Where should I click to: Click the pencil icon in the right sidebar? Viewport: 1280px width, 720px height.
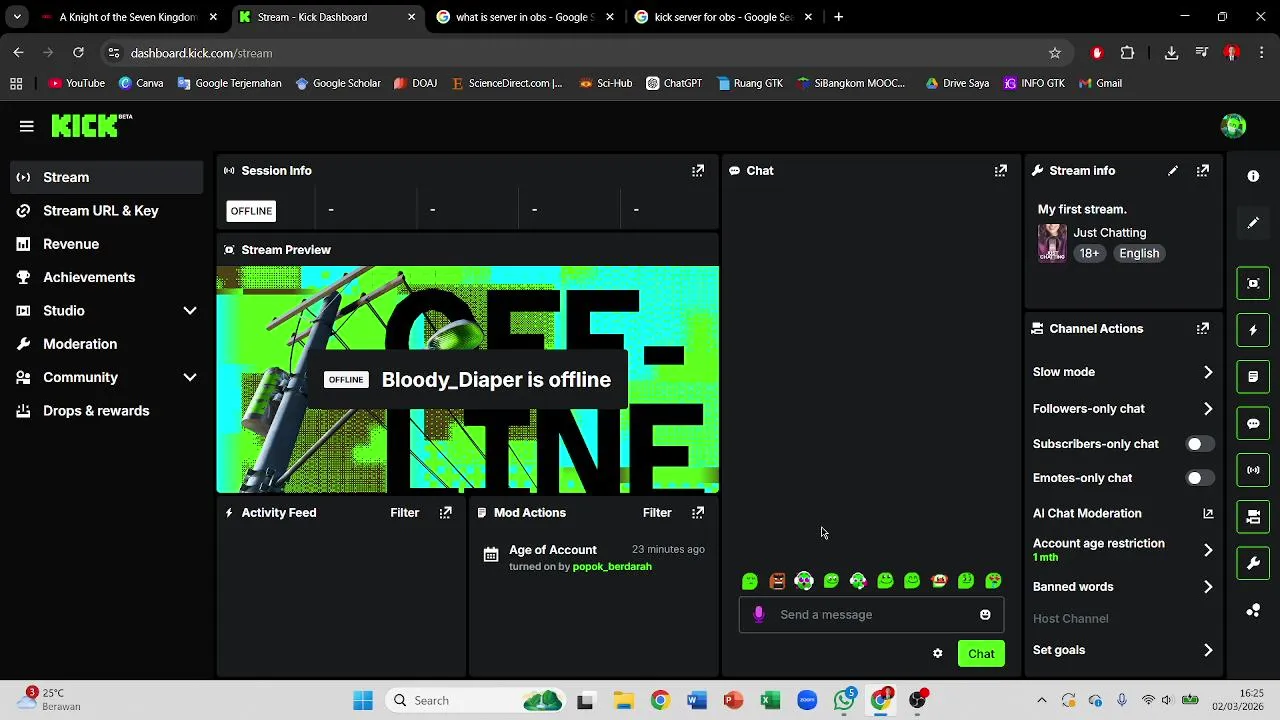[1253, 223]
